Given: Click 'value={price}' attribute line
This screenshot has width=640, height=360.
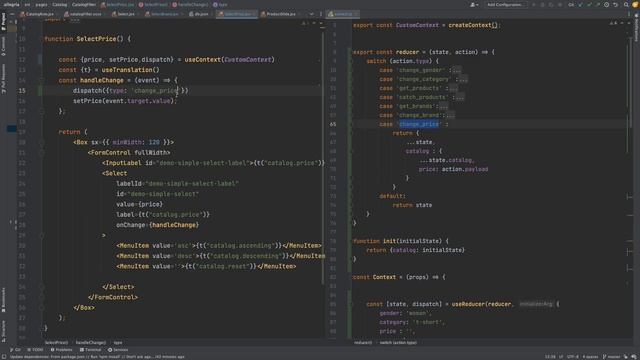Looking at the screenshot, I should point(140,204).
